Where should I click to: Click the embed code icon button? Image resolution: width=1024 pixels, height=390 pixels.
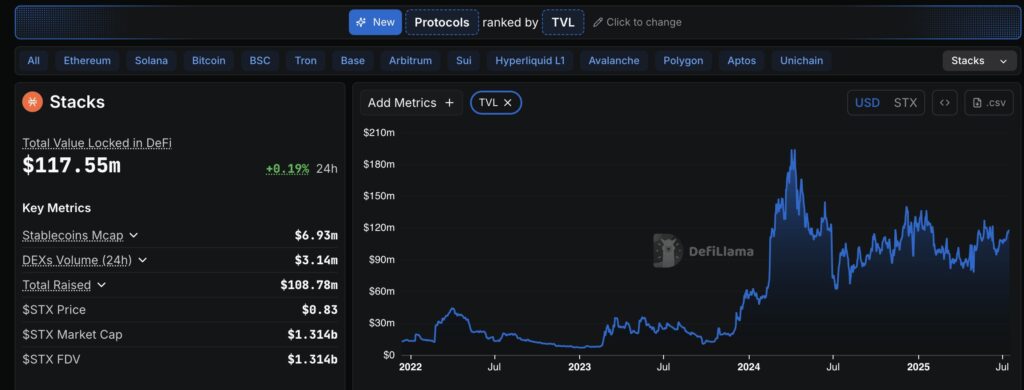(944, 103)
